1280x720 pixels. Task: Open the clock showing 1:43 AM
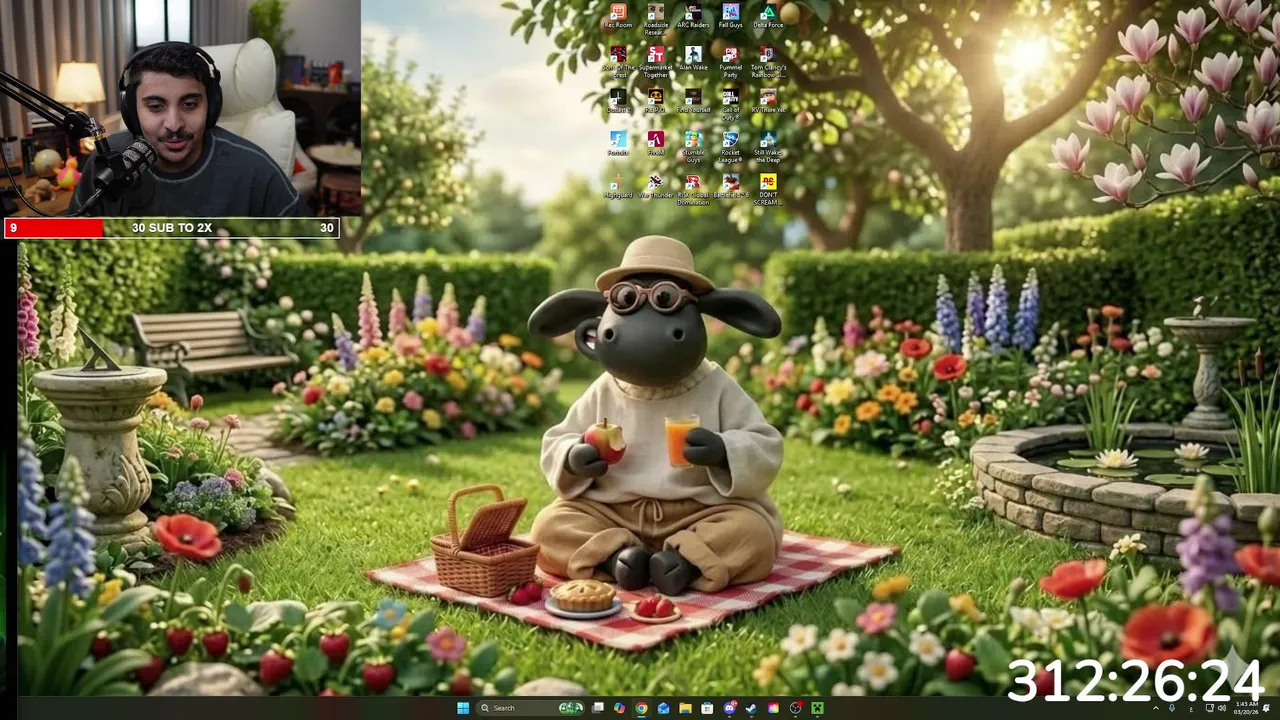coord(1246,708)
